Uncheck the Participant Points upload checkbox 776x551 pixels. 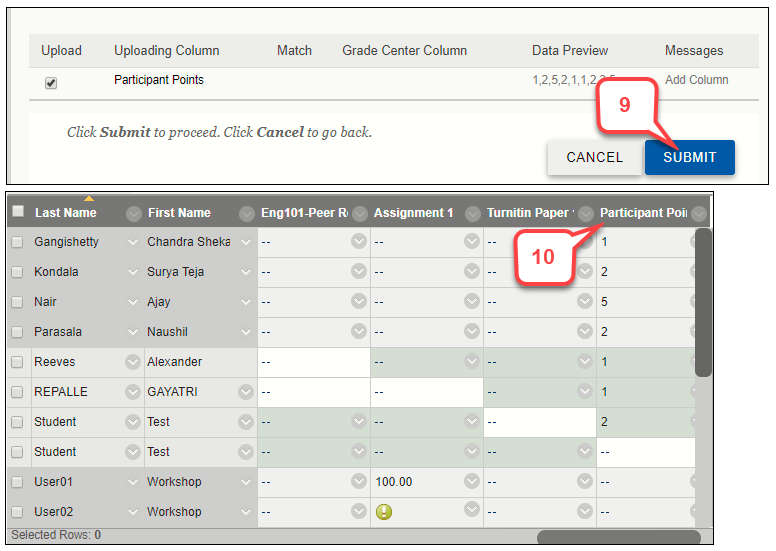(x=51, y=84)
